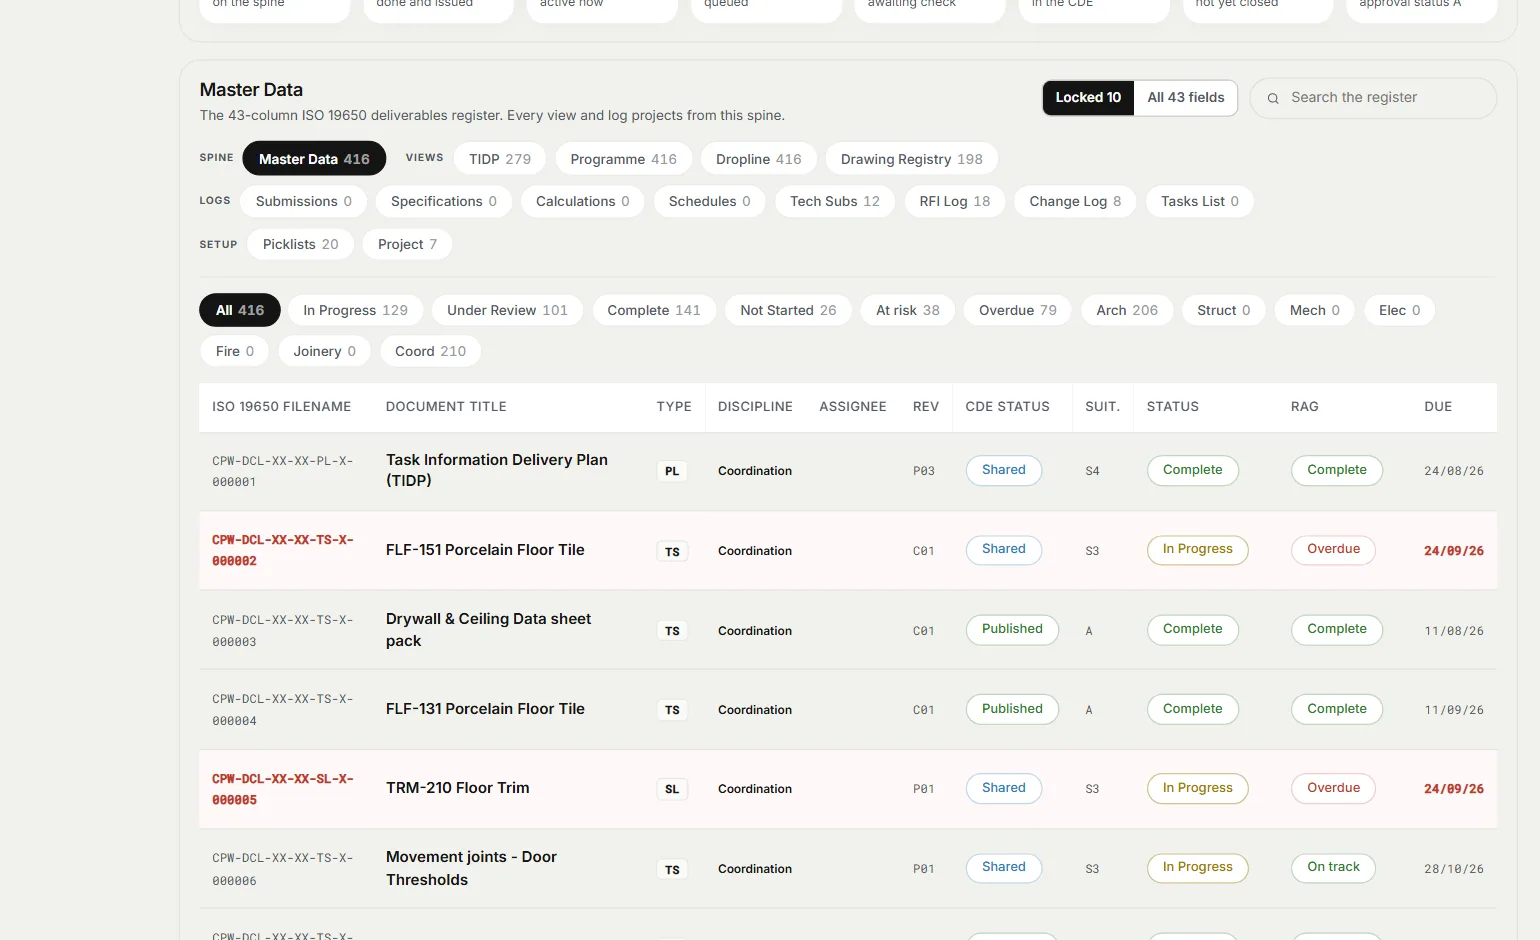This screenshot has height=940, width=1540.
Task: Open Drawing Registry 198 view
Action: pos(911,159)
